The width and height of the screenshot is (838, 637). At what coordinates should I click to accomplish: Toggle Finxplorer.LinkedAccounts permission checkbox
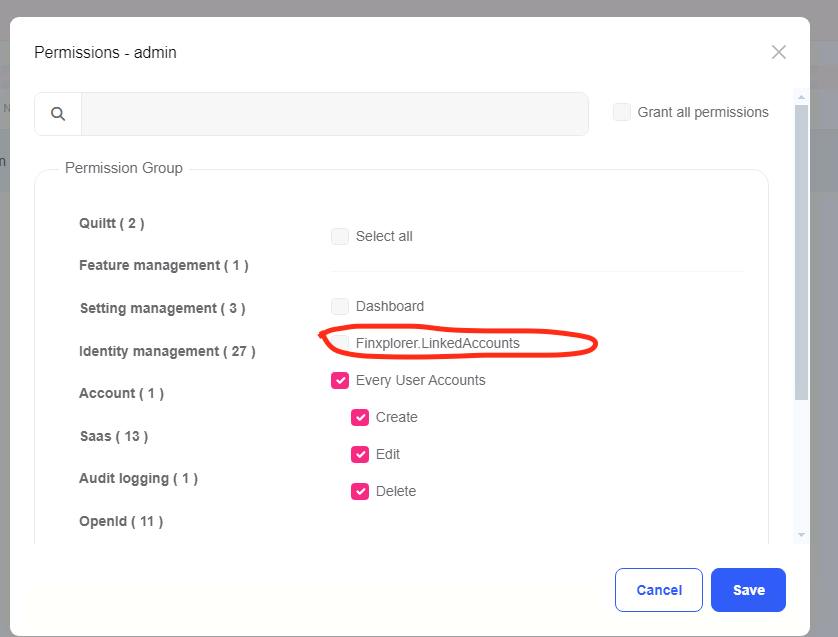click(x=340, y=343)
